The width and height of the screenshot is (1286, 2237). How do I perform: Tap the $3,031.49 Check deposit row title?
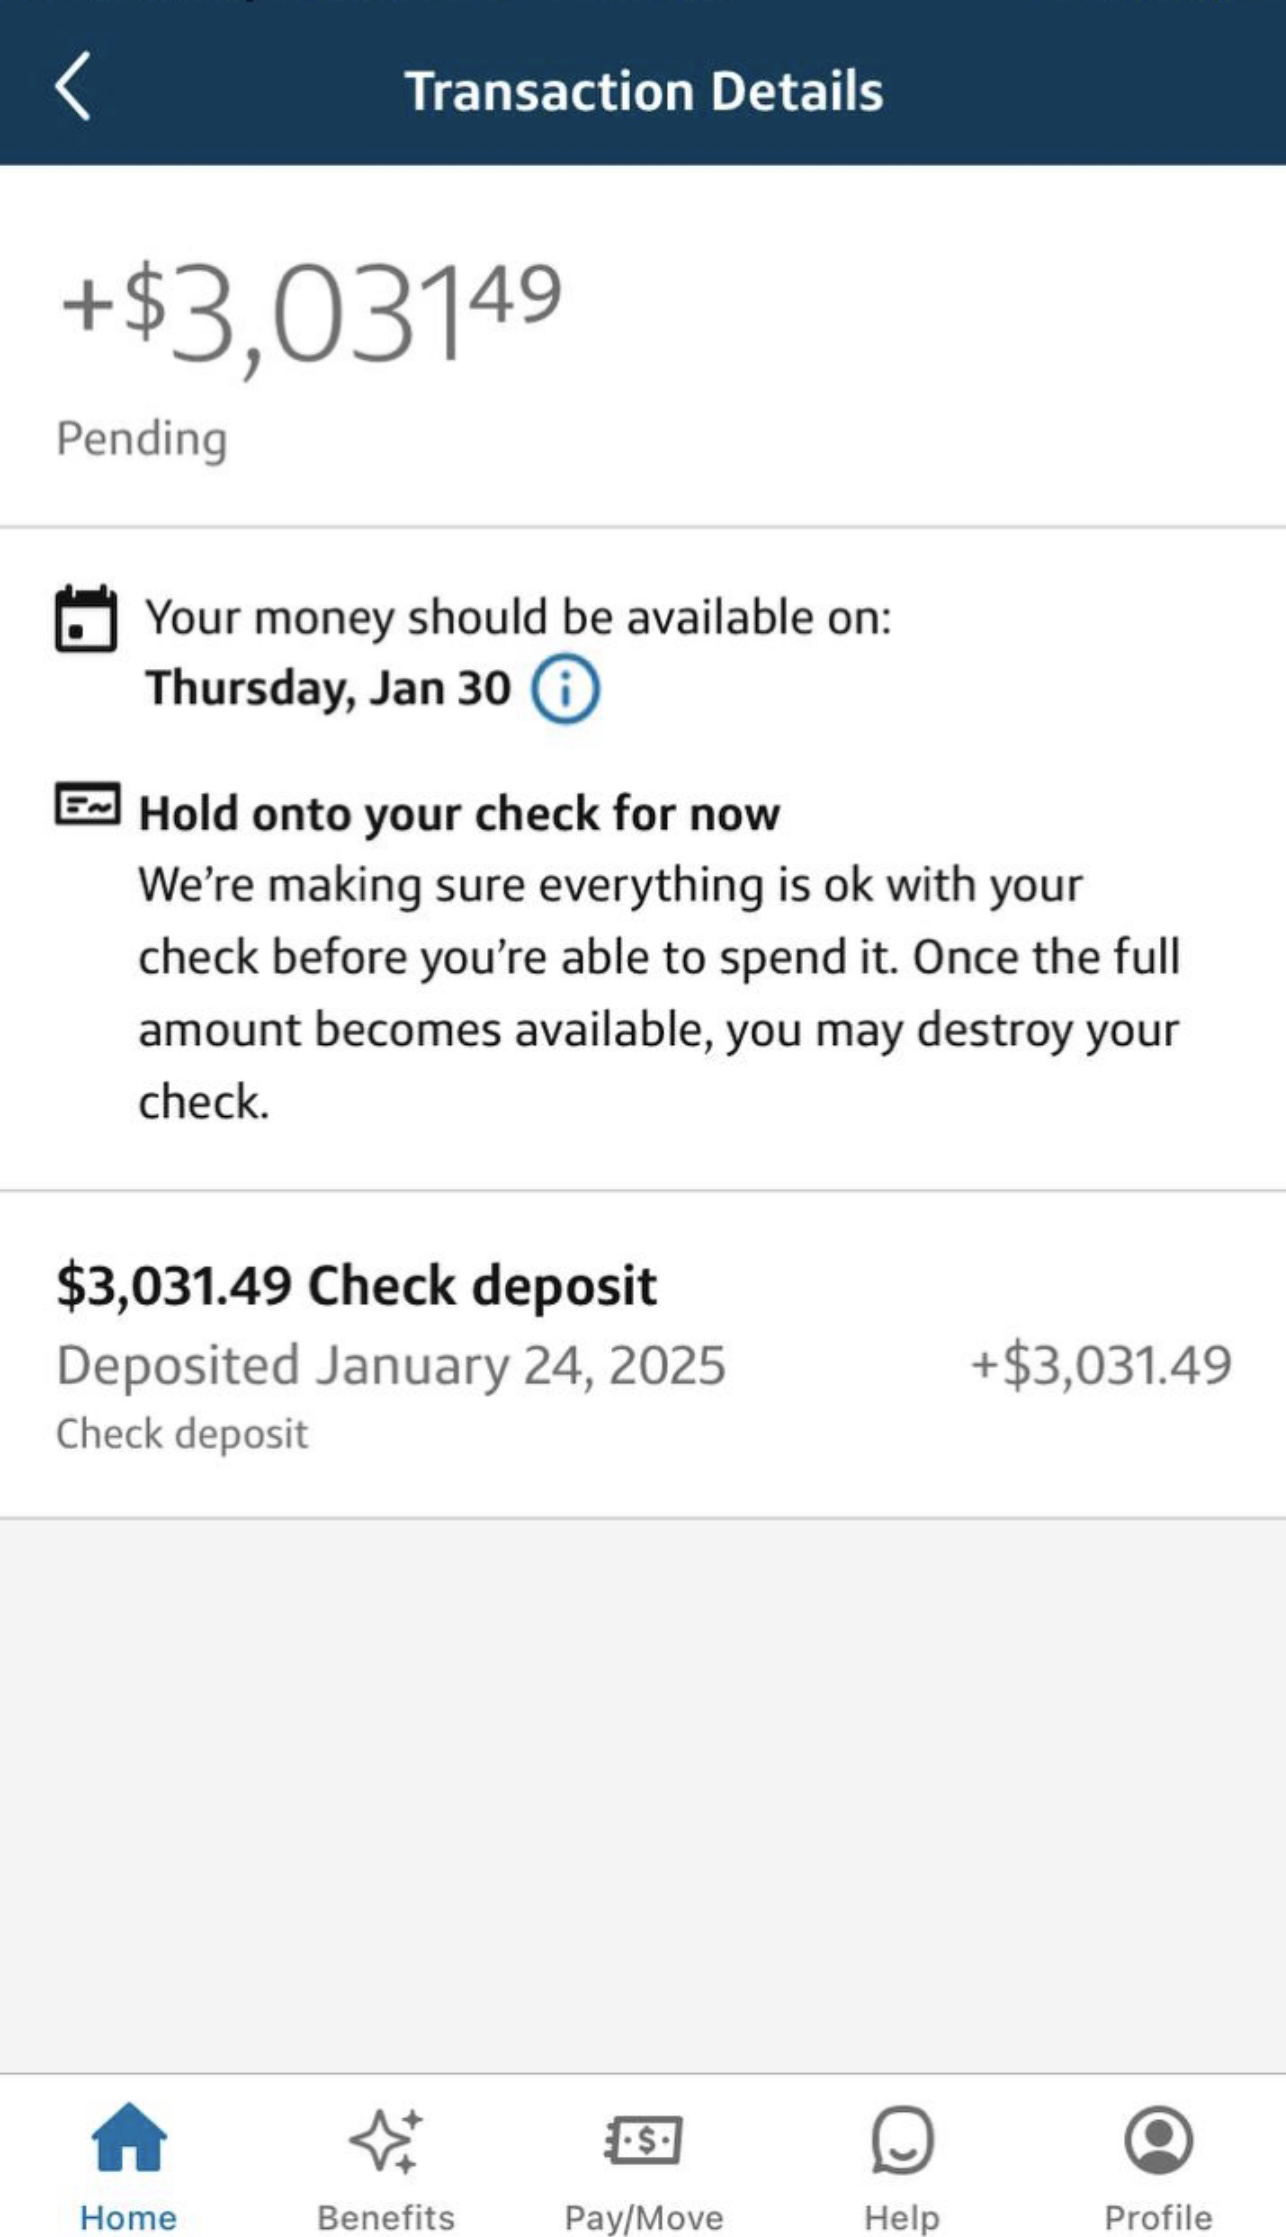[x=356, y=1285]
